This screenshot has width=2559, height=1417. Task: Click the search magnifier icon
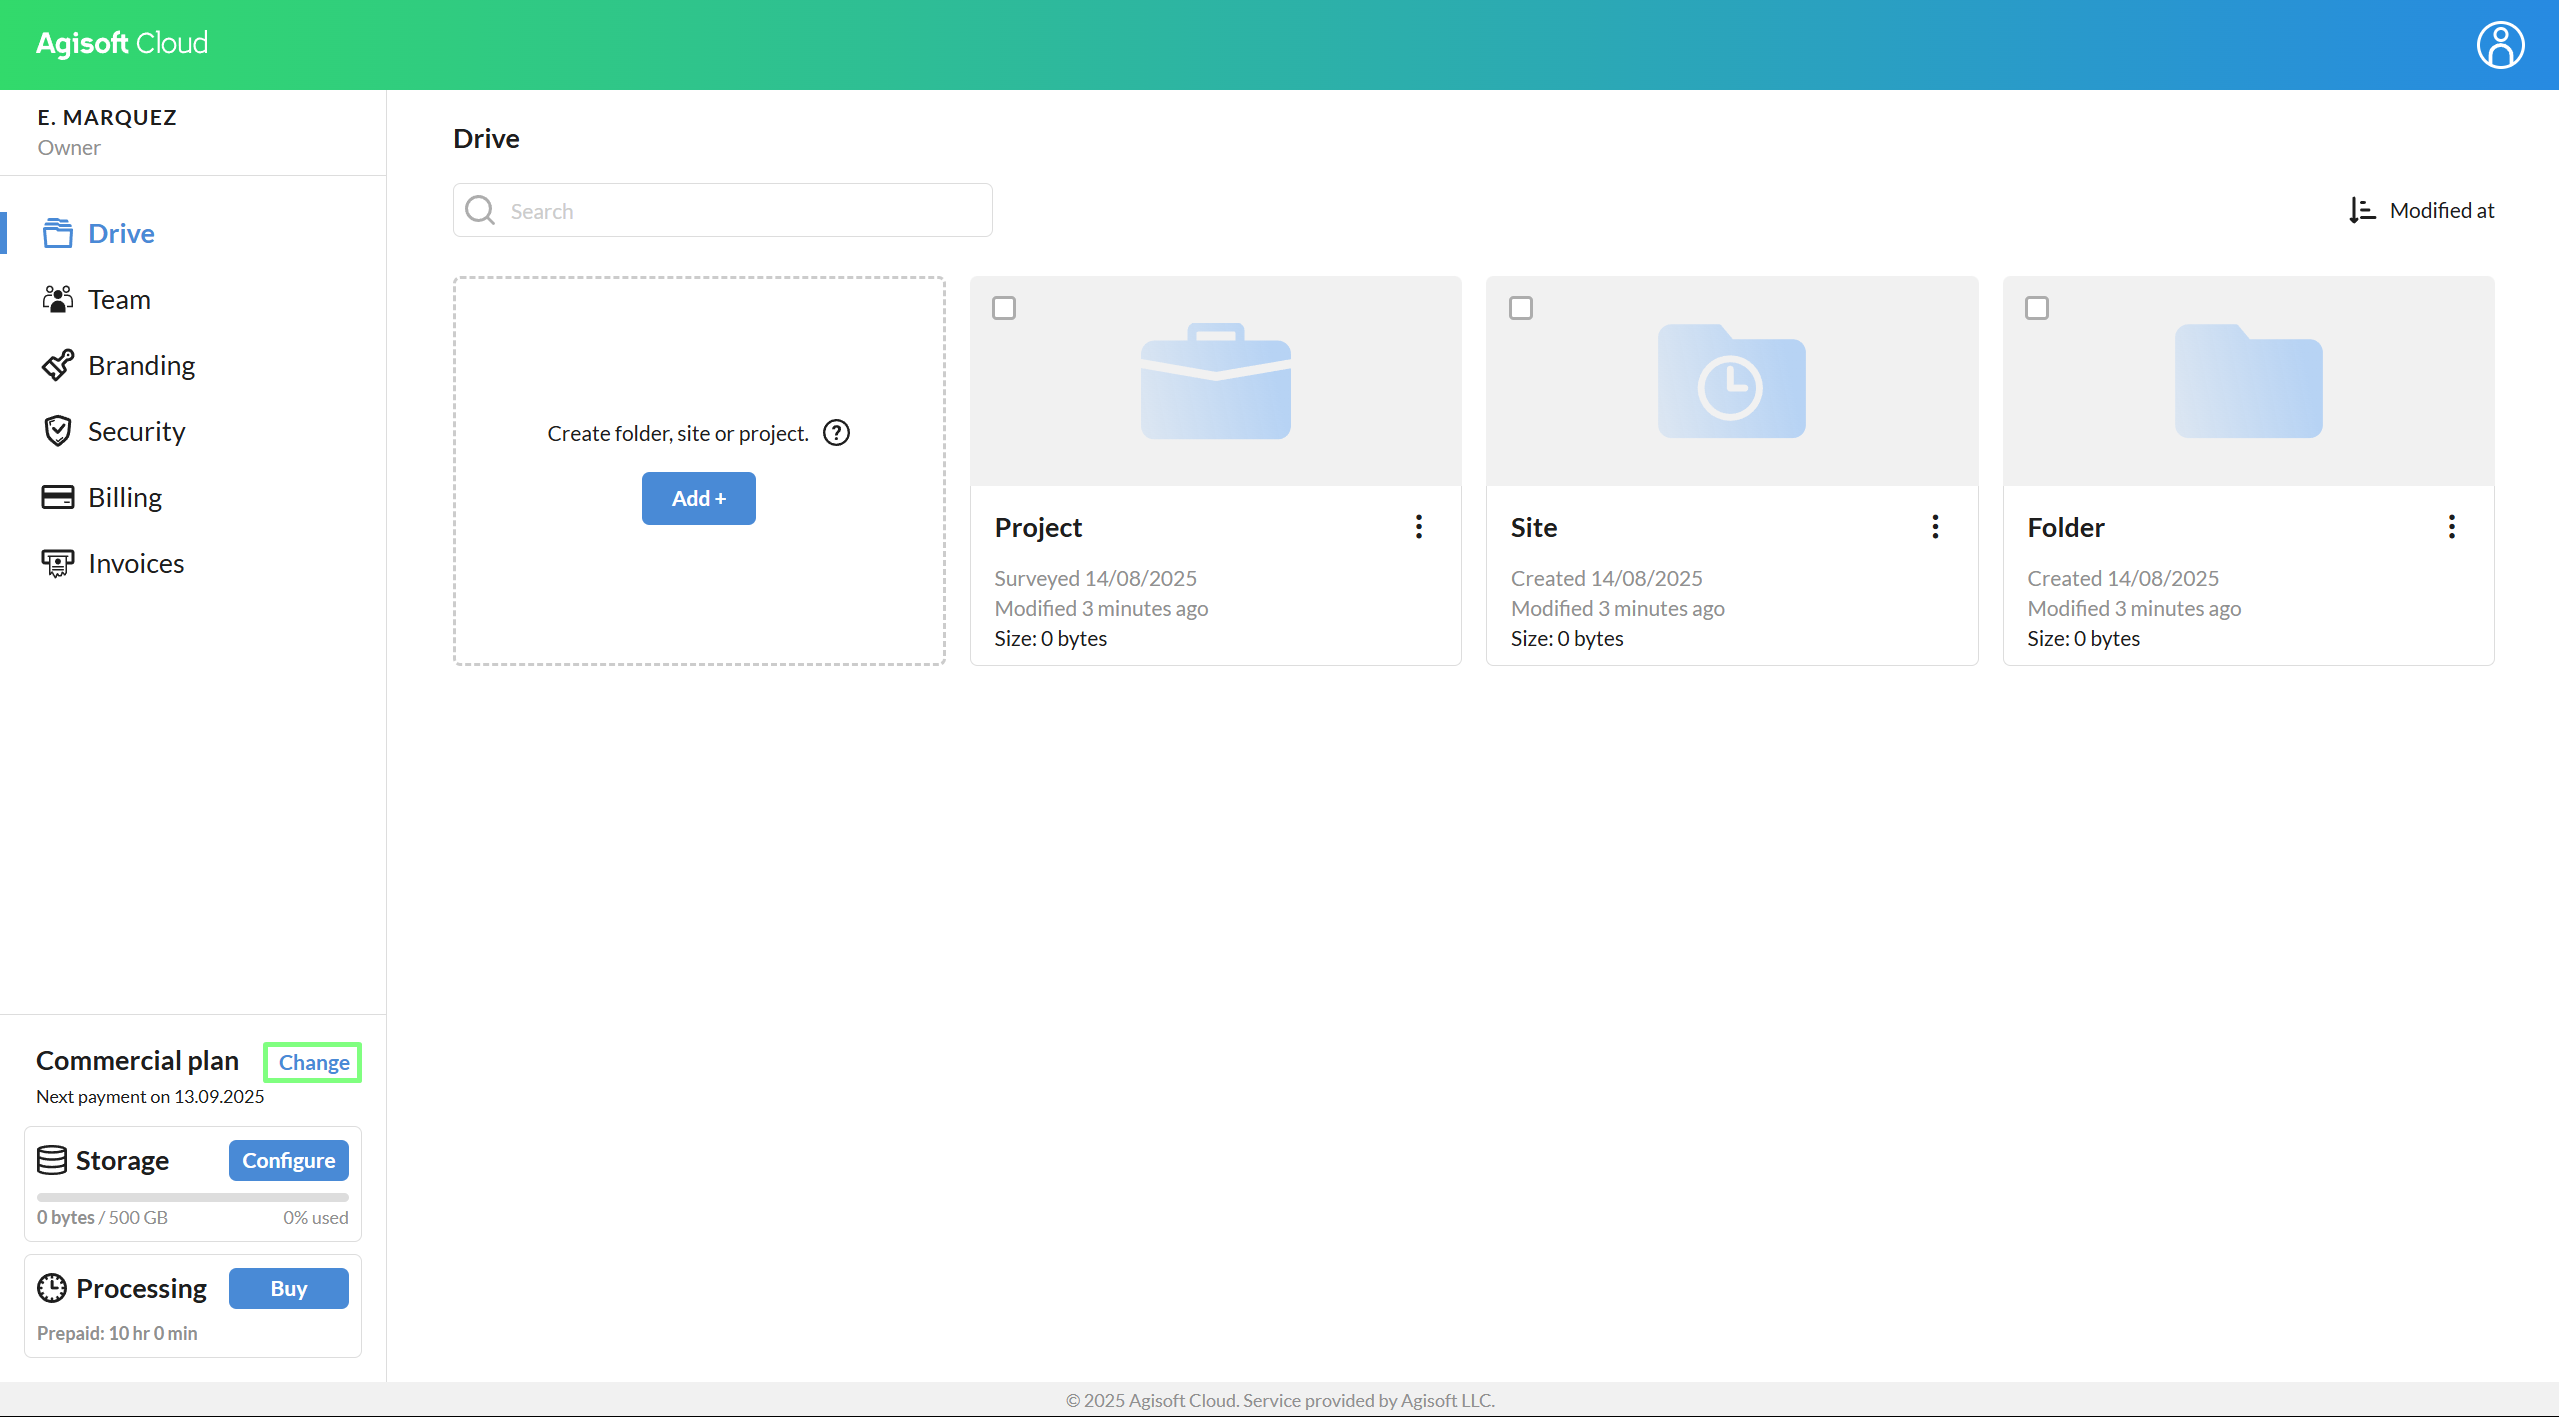coord(480,210)
